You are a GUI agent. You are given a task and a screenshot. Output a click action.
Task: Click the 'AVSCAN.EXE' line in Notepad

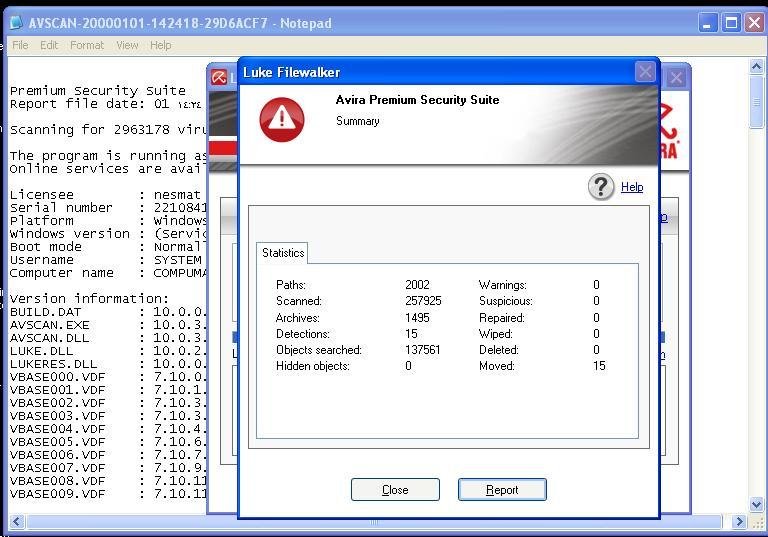pos(108,325)
